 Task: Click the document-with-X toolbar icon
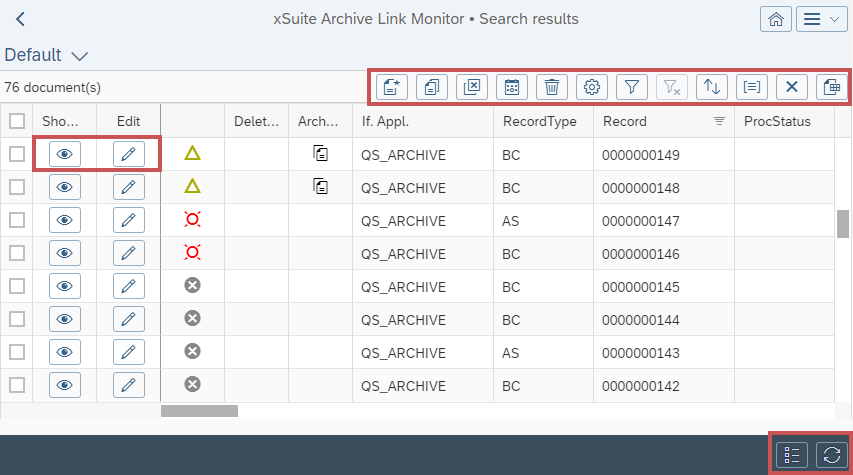[472, 87]
